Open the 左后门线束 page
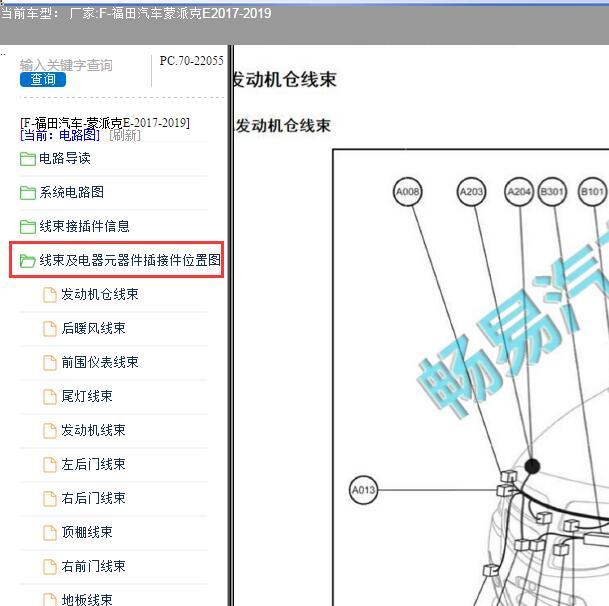This screenshot has height=606, width=609. click(93, 465)
